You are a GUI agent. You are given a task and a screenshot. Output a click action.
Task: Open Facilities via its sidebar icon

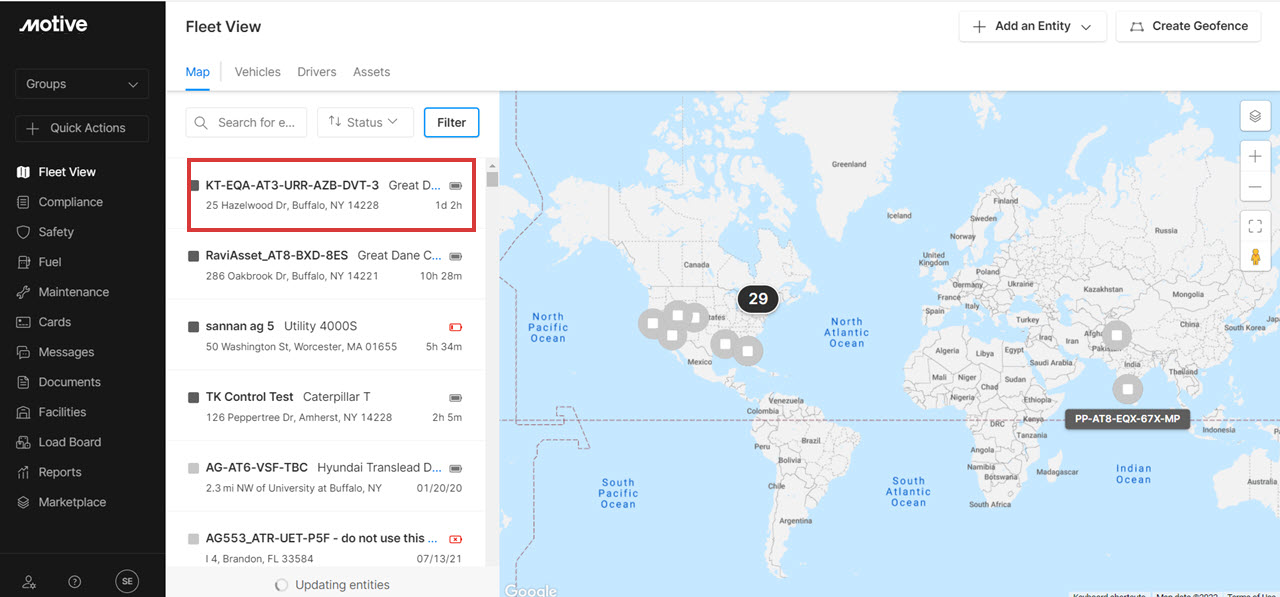(x=24, y=412)
